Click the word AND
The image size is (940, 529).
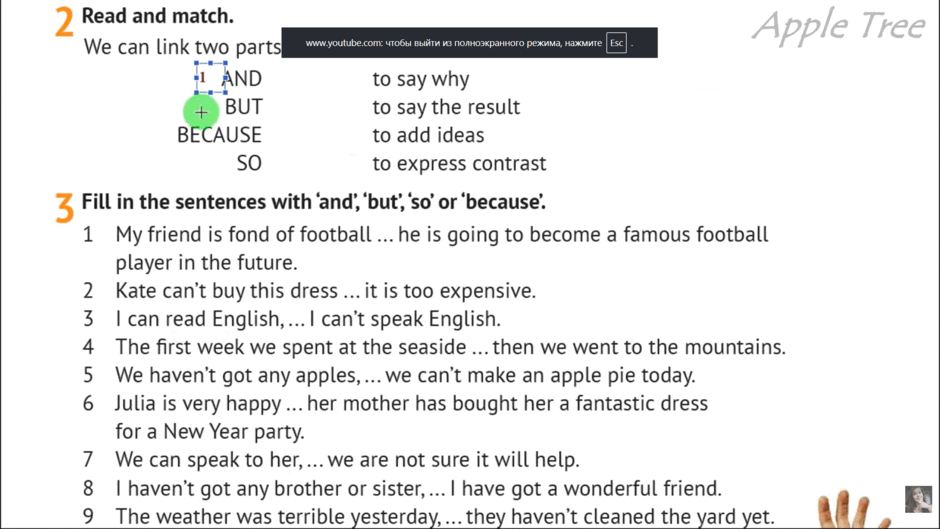coord(242,79)
